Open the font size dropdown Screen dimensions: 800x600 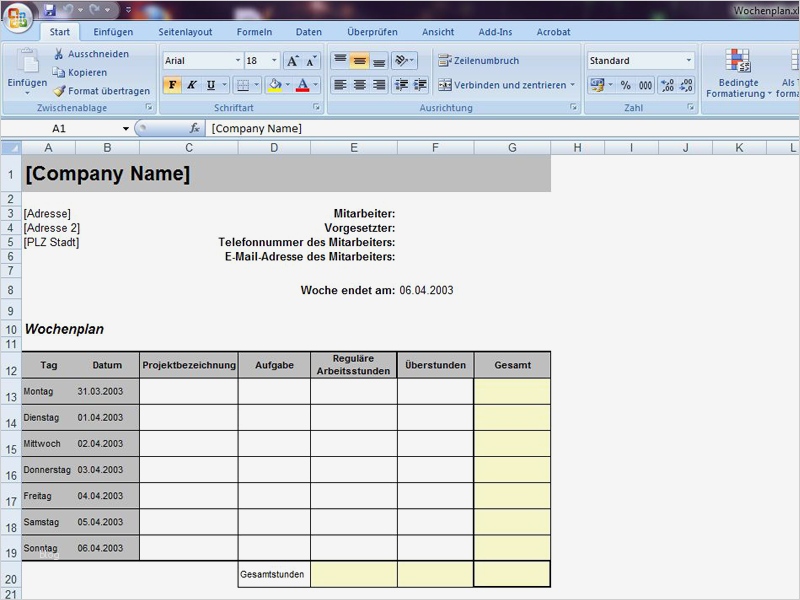pos(274,58)
